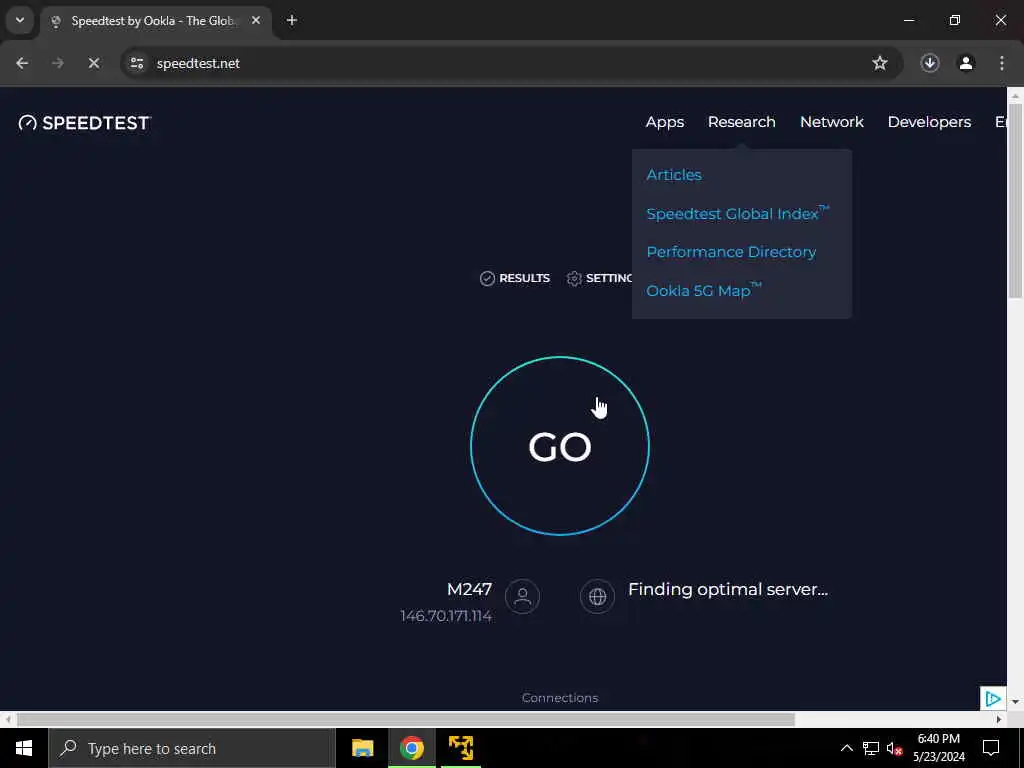Open the Chrome profile icon
1024x768 pixels.
tap(966, 63)
